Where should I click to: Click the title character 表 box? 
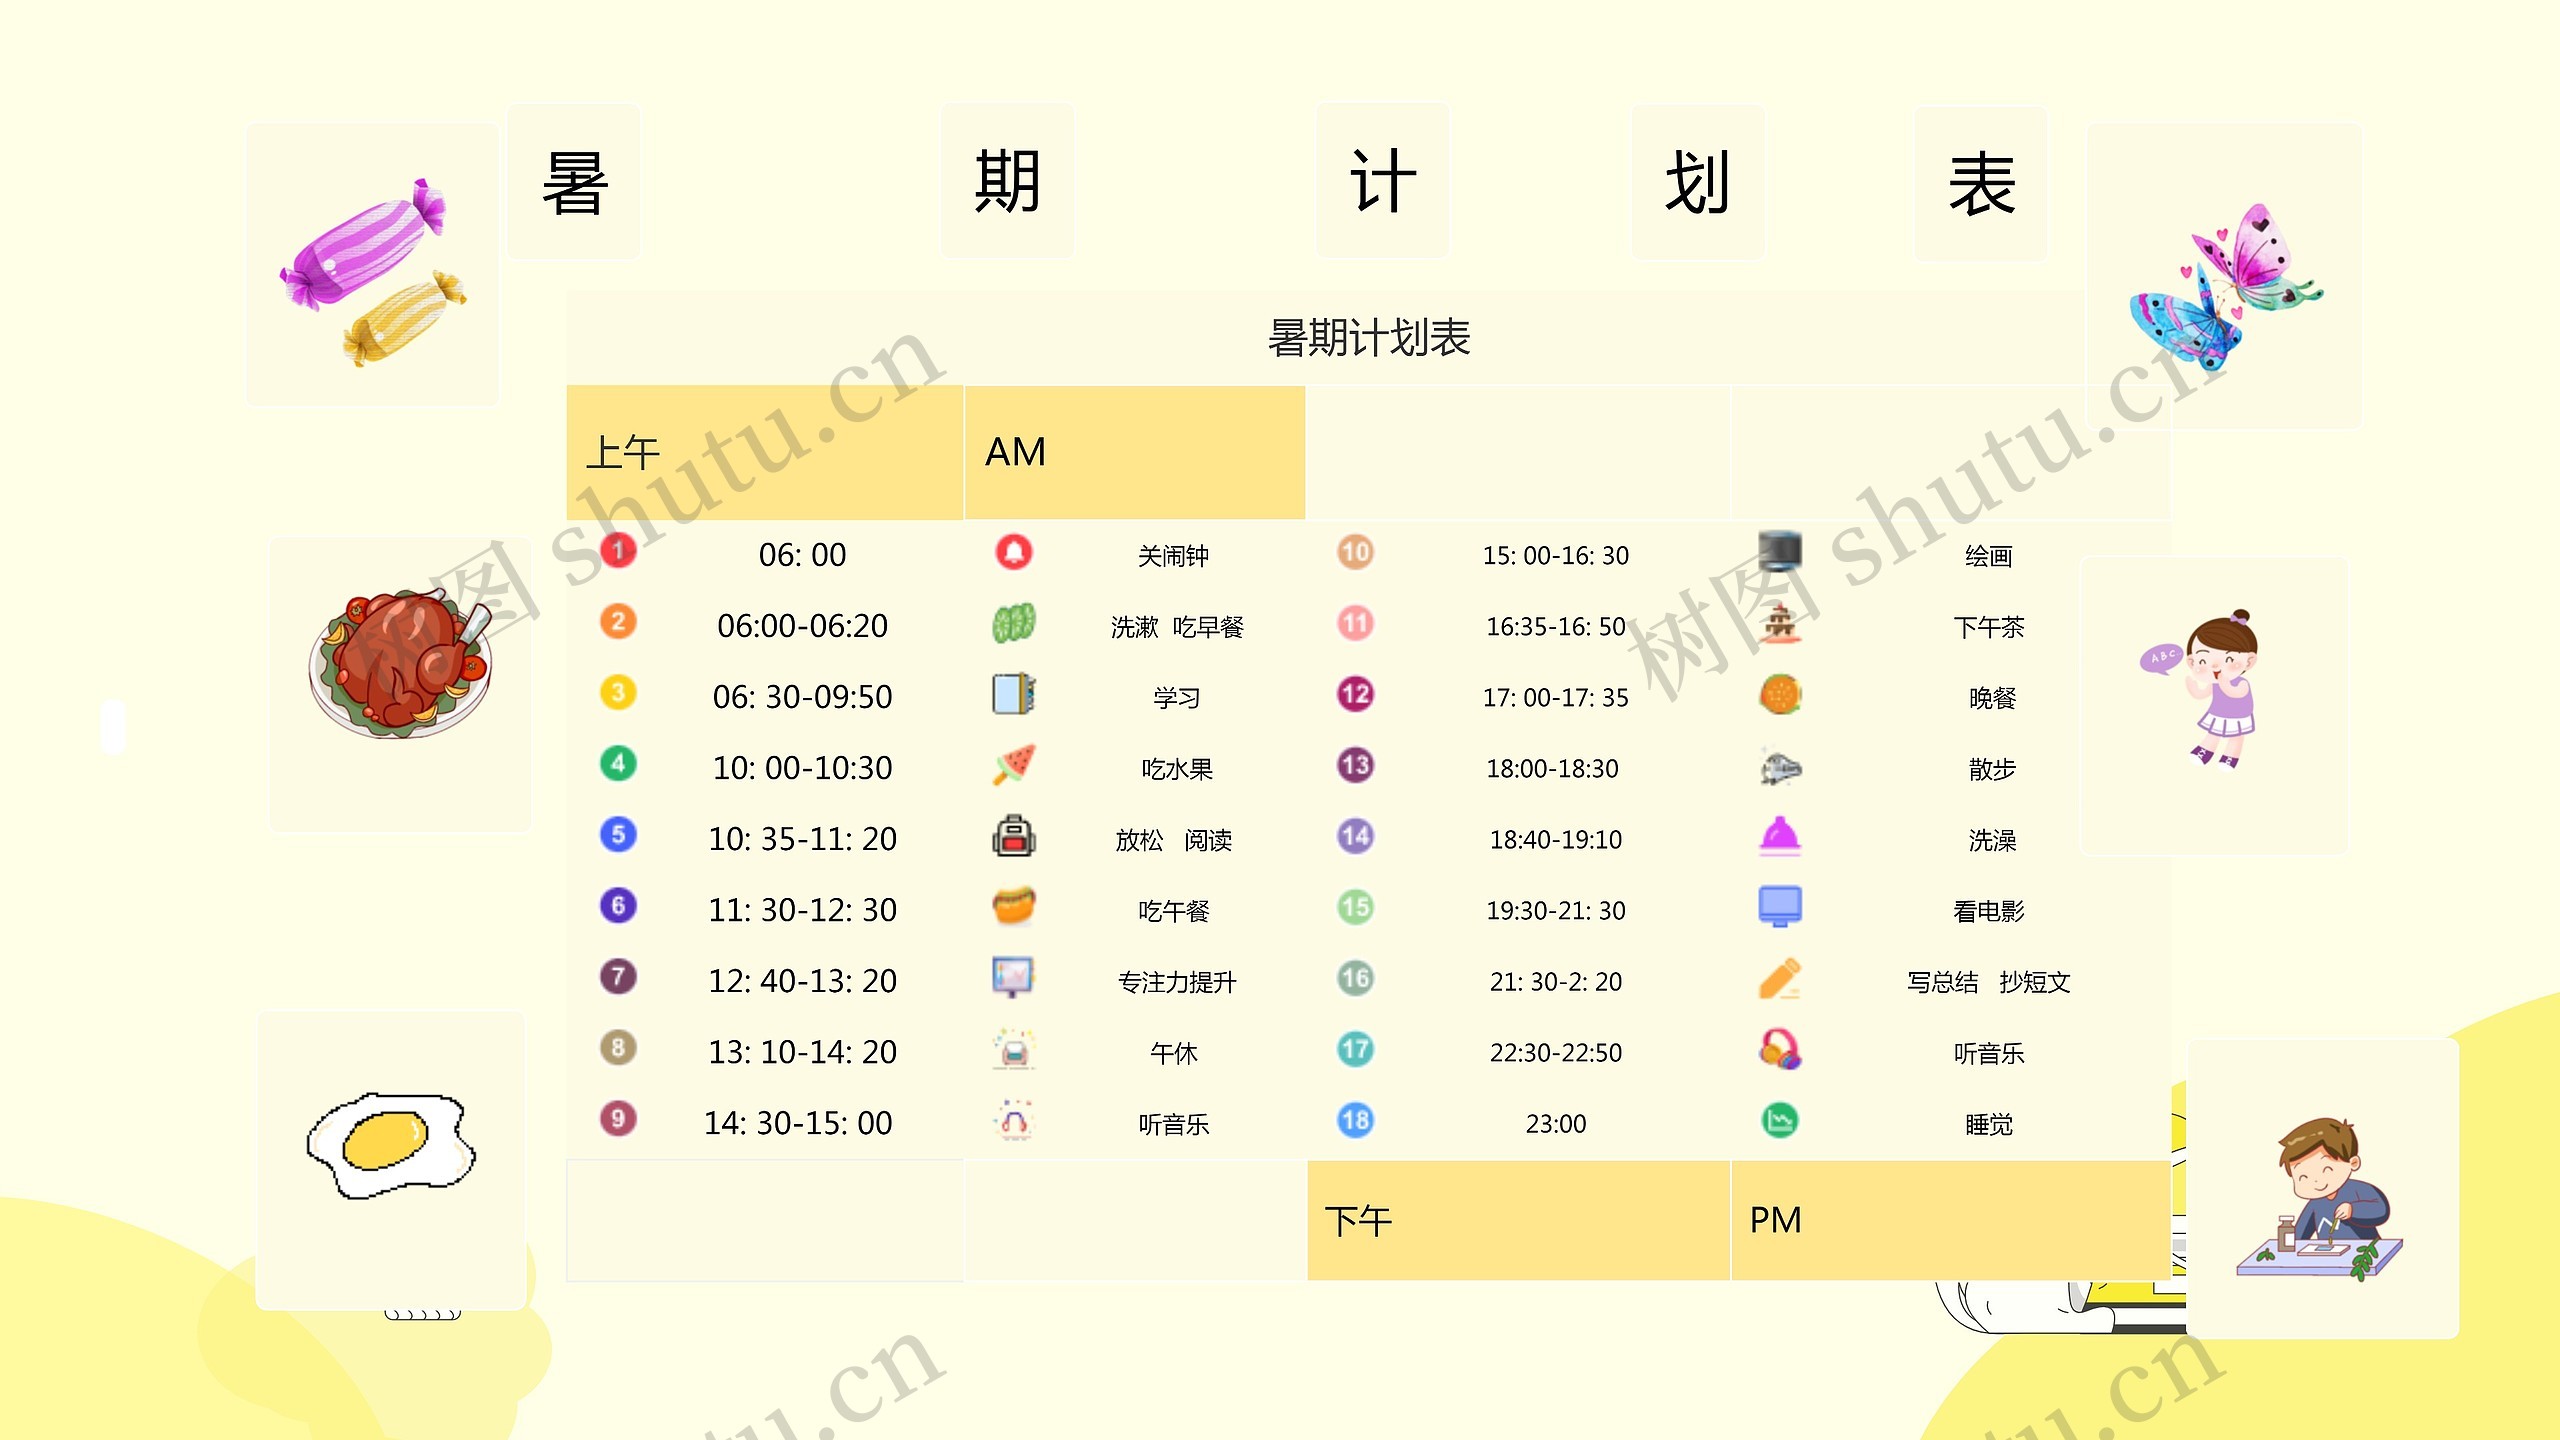[1981, 184]
